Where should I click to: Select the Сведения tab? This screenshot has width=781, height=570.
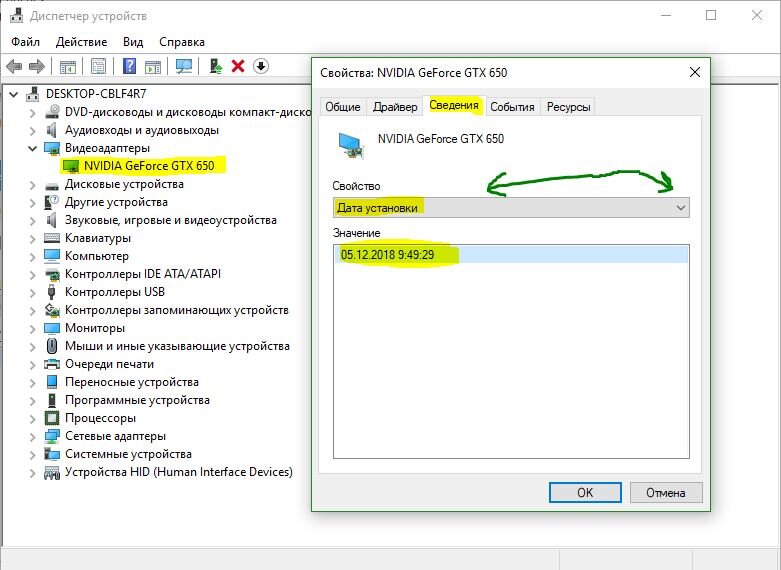click(454, 105)
